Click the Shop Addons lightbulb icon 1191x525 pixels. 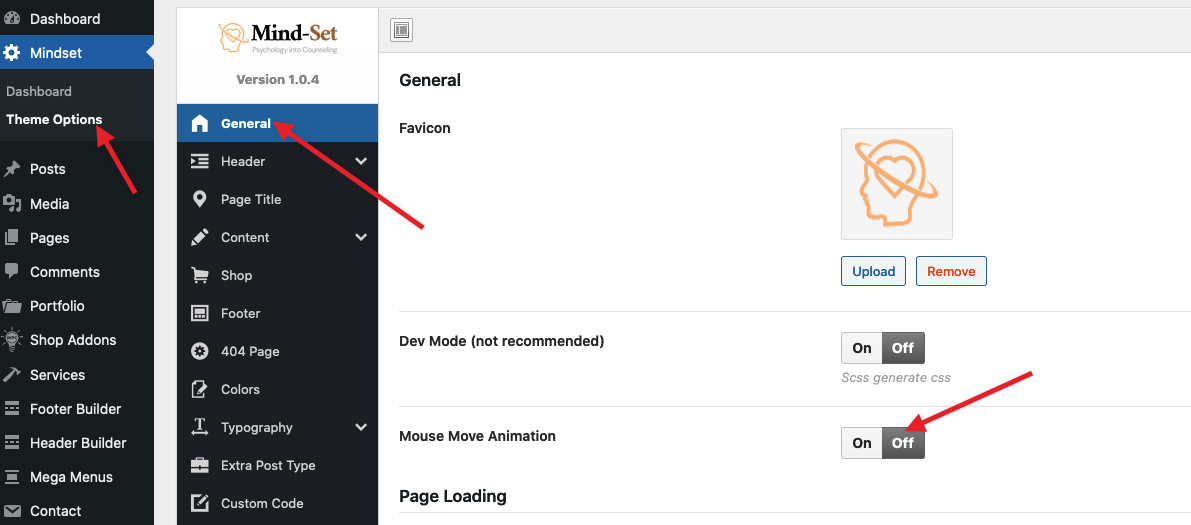[x=12, y=340]
